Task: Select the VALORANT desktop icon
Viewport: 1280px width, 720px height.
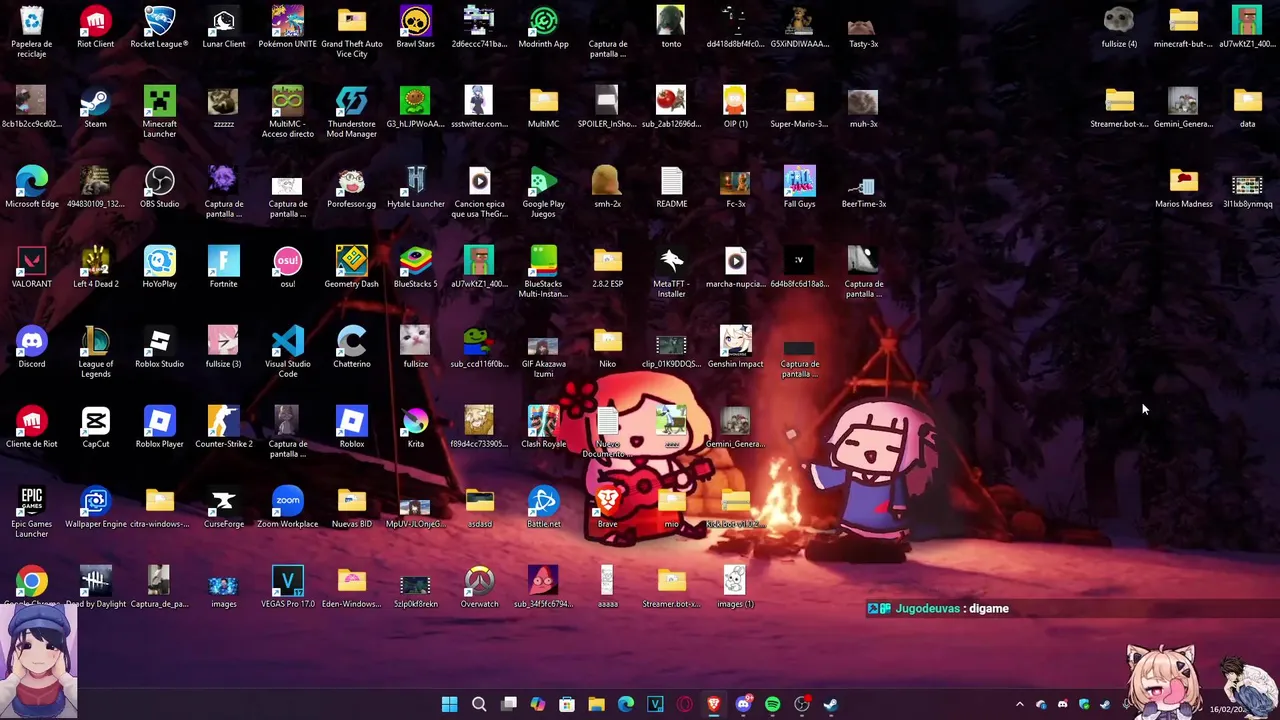Action: coord(32,267)
